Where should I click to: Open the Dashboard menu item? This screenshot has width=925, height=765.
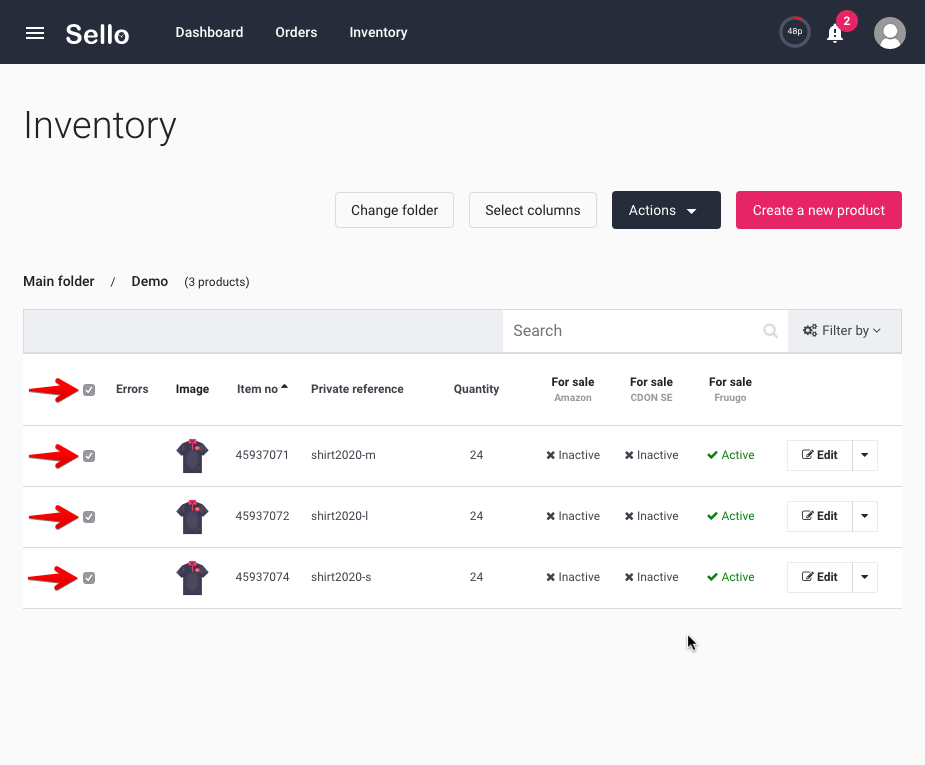coord(209,32)
